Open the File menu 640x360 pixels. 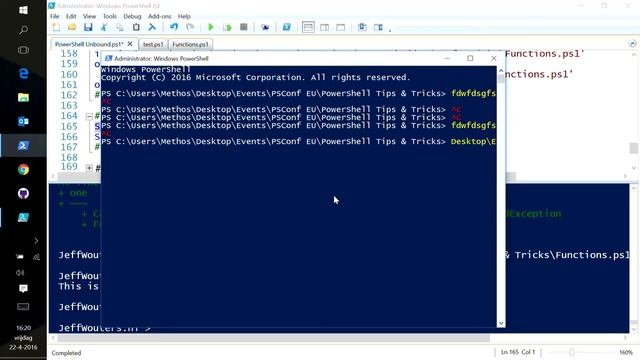pos(55,16)
